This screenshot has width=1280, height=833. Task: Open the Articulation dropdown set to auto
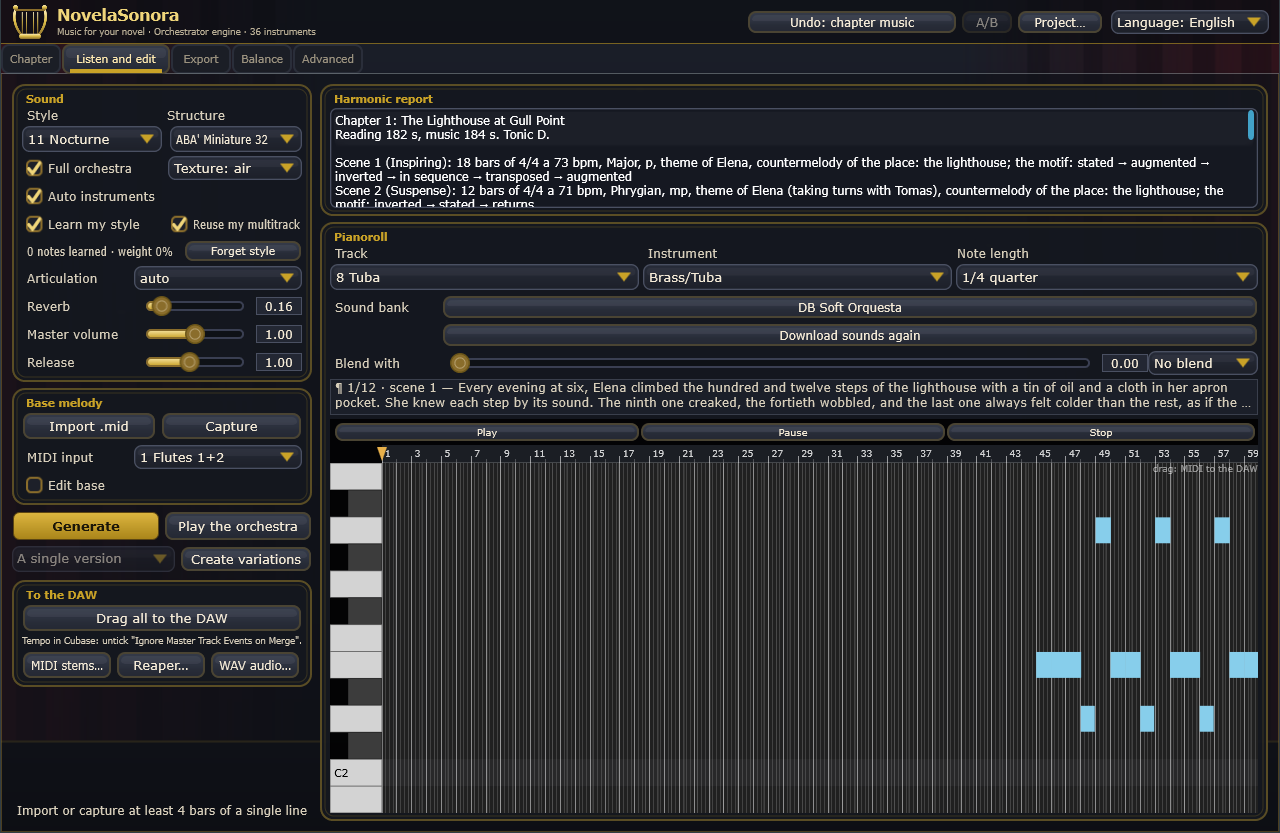coord(218,278)
